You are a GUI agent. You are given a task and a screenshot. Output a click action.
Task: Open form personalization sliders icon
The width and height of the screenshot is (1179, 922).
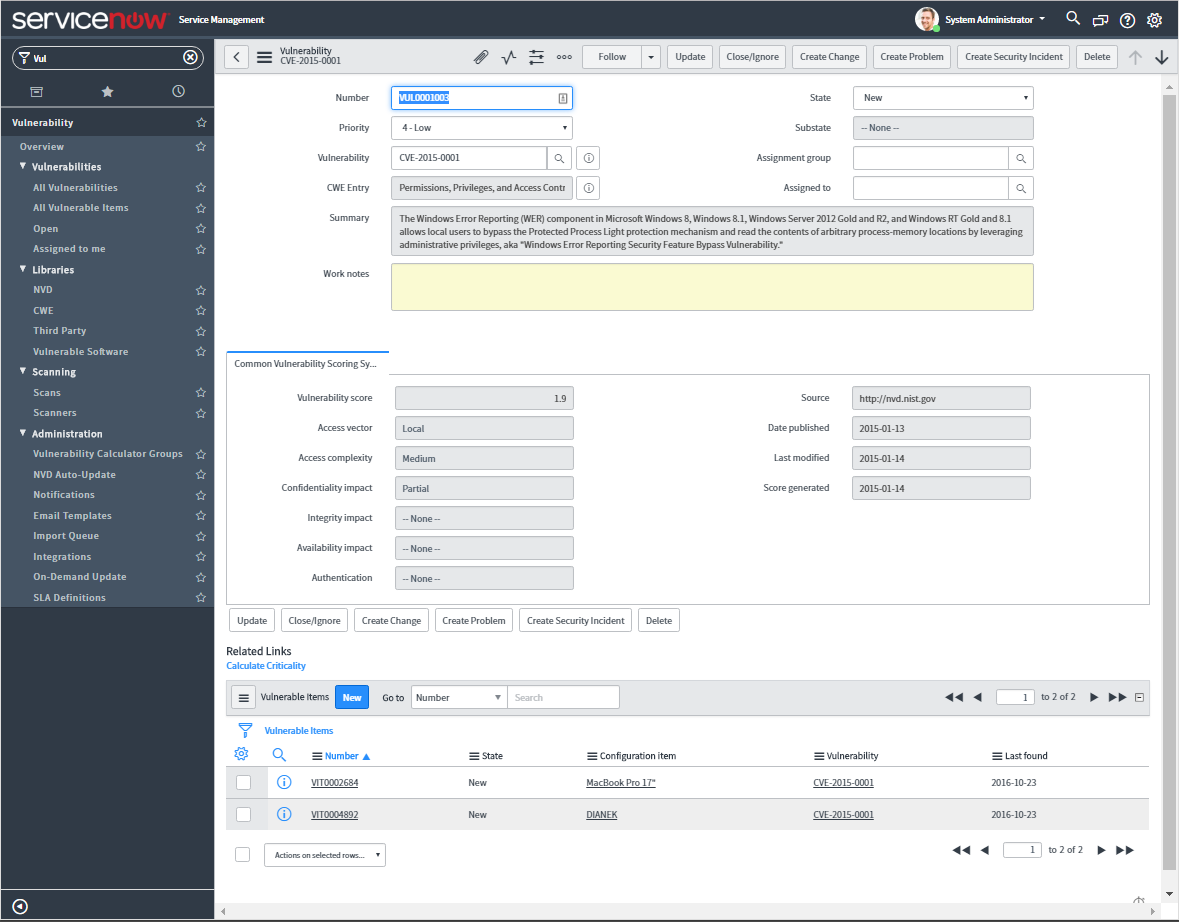click(536, 57)
